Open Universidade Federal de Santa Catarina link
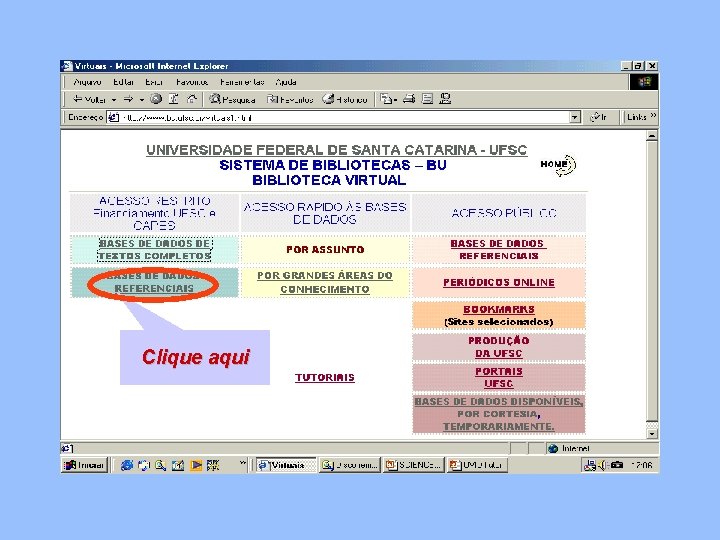The image size is (720, 540). [x=337, y=150]
